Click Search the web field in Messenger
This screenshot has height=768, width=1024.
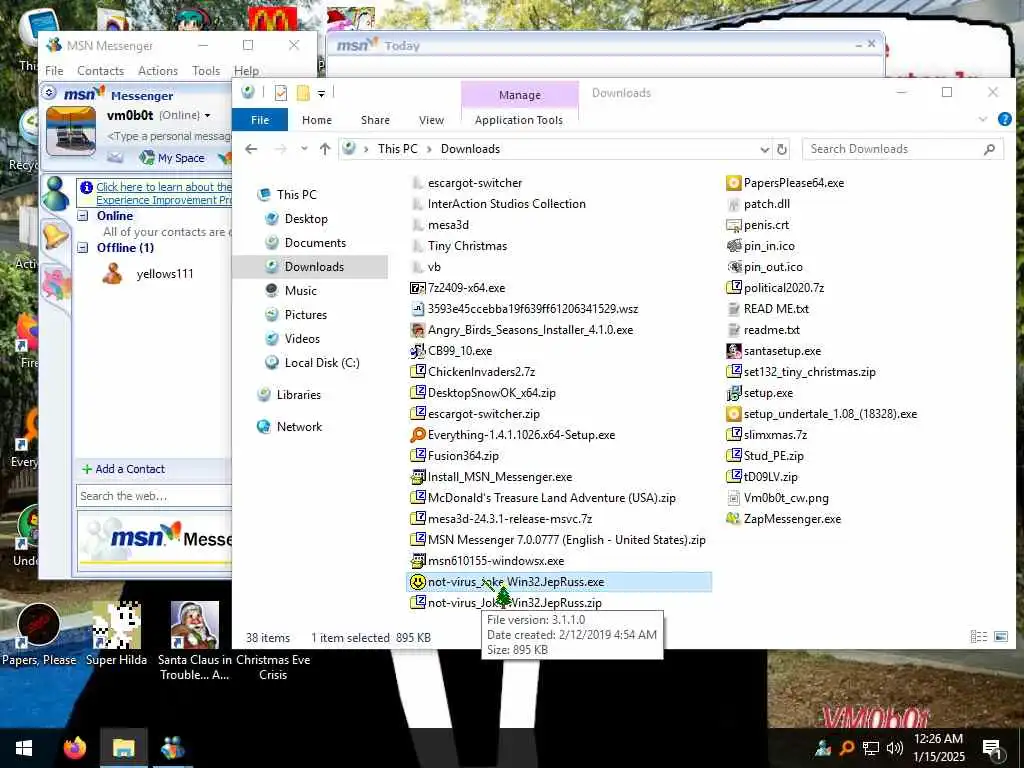[x=153, y=496]
